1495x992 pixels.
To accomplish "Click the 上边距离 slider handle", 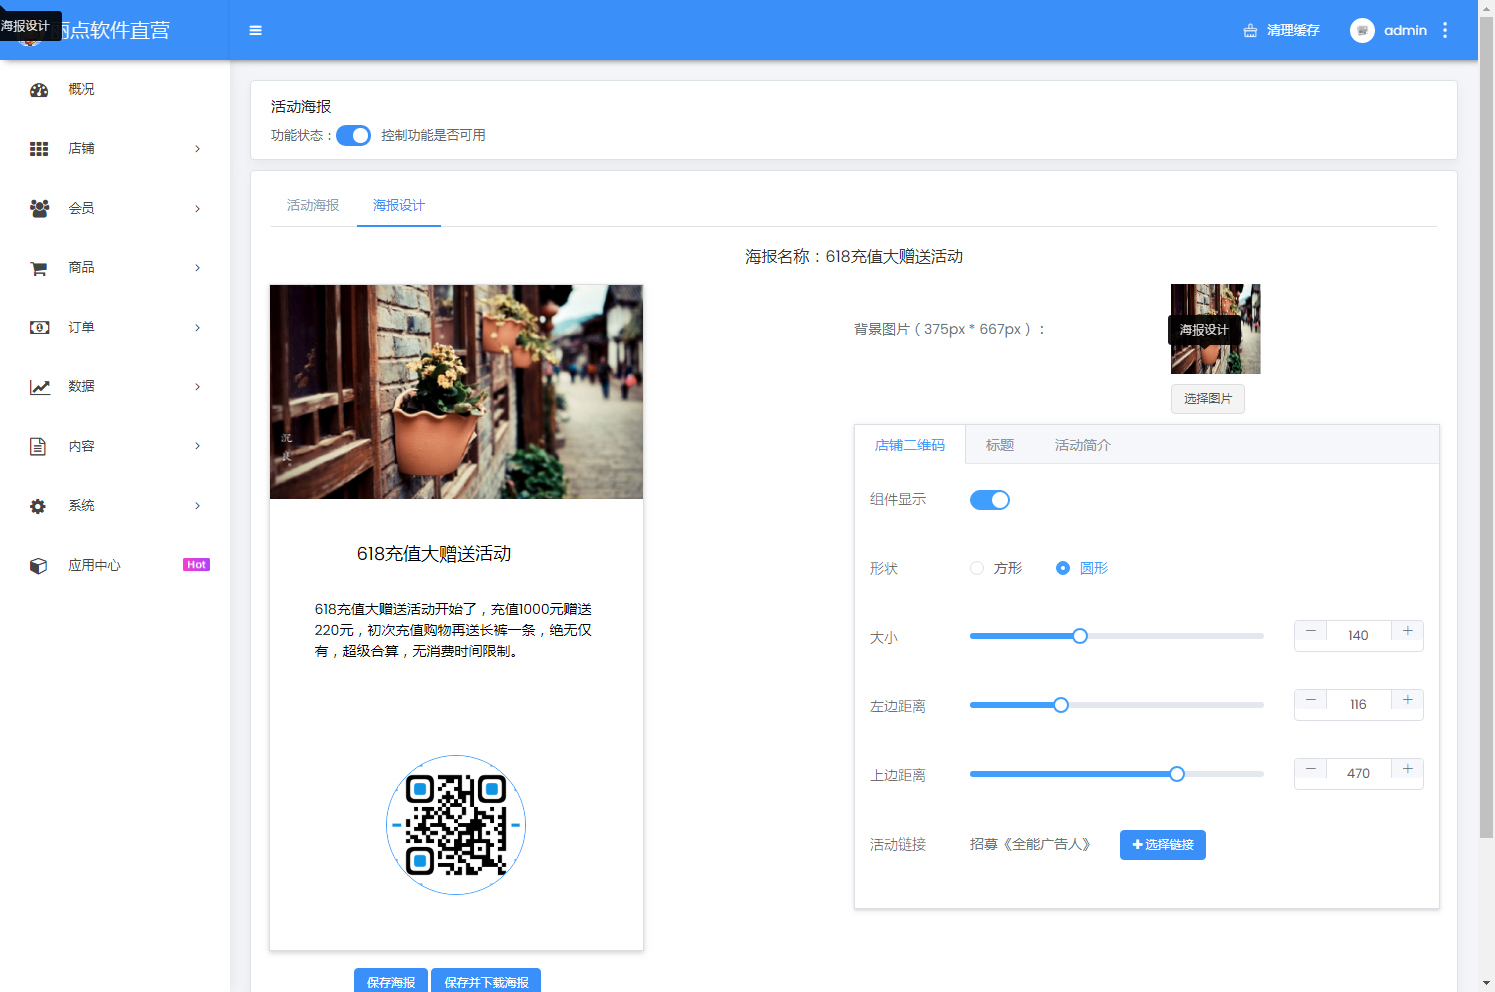I will pyautogui.click(x=1177, y=774).
